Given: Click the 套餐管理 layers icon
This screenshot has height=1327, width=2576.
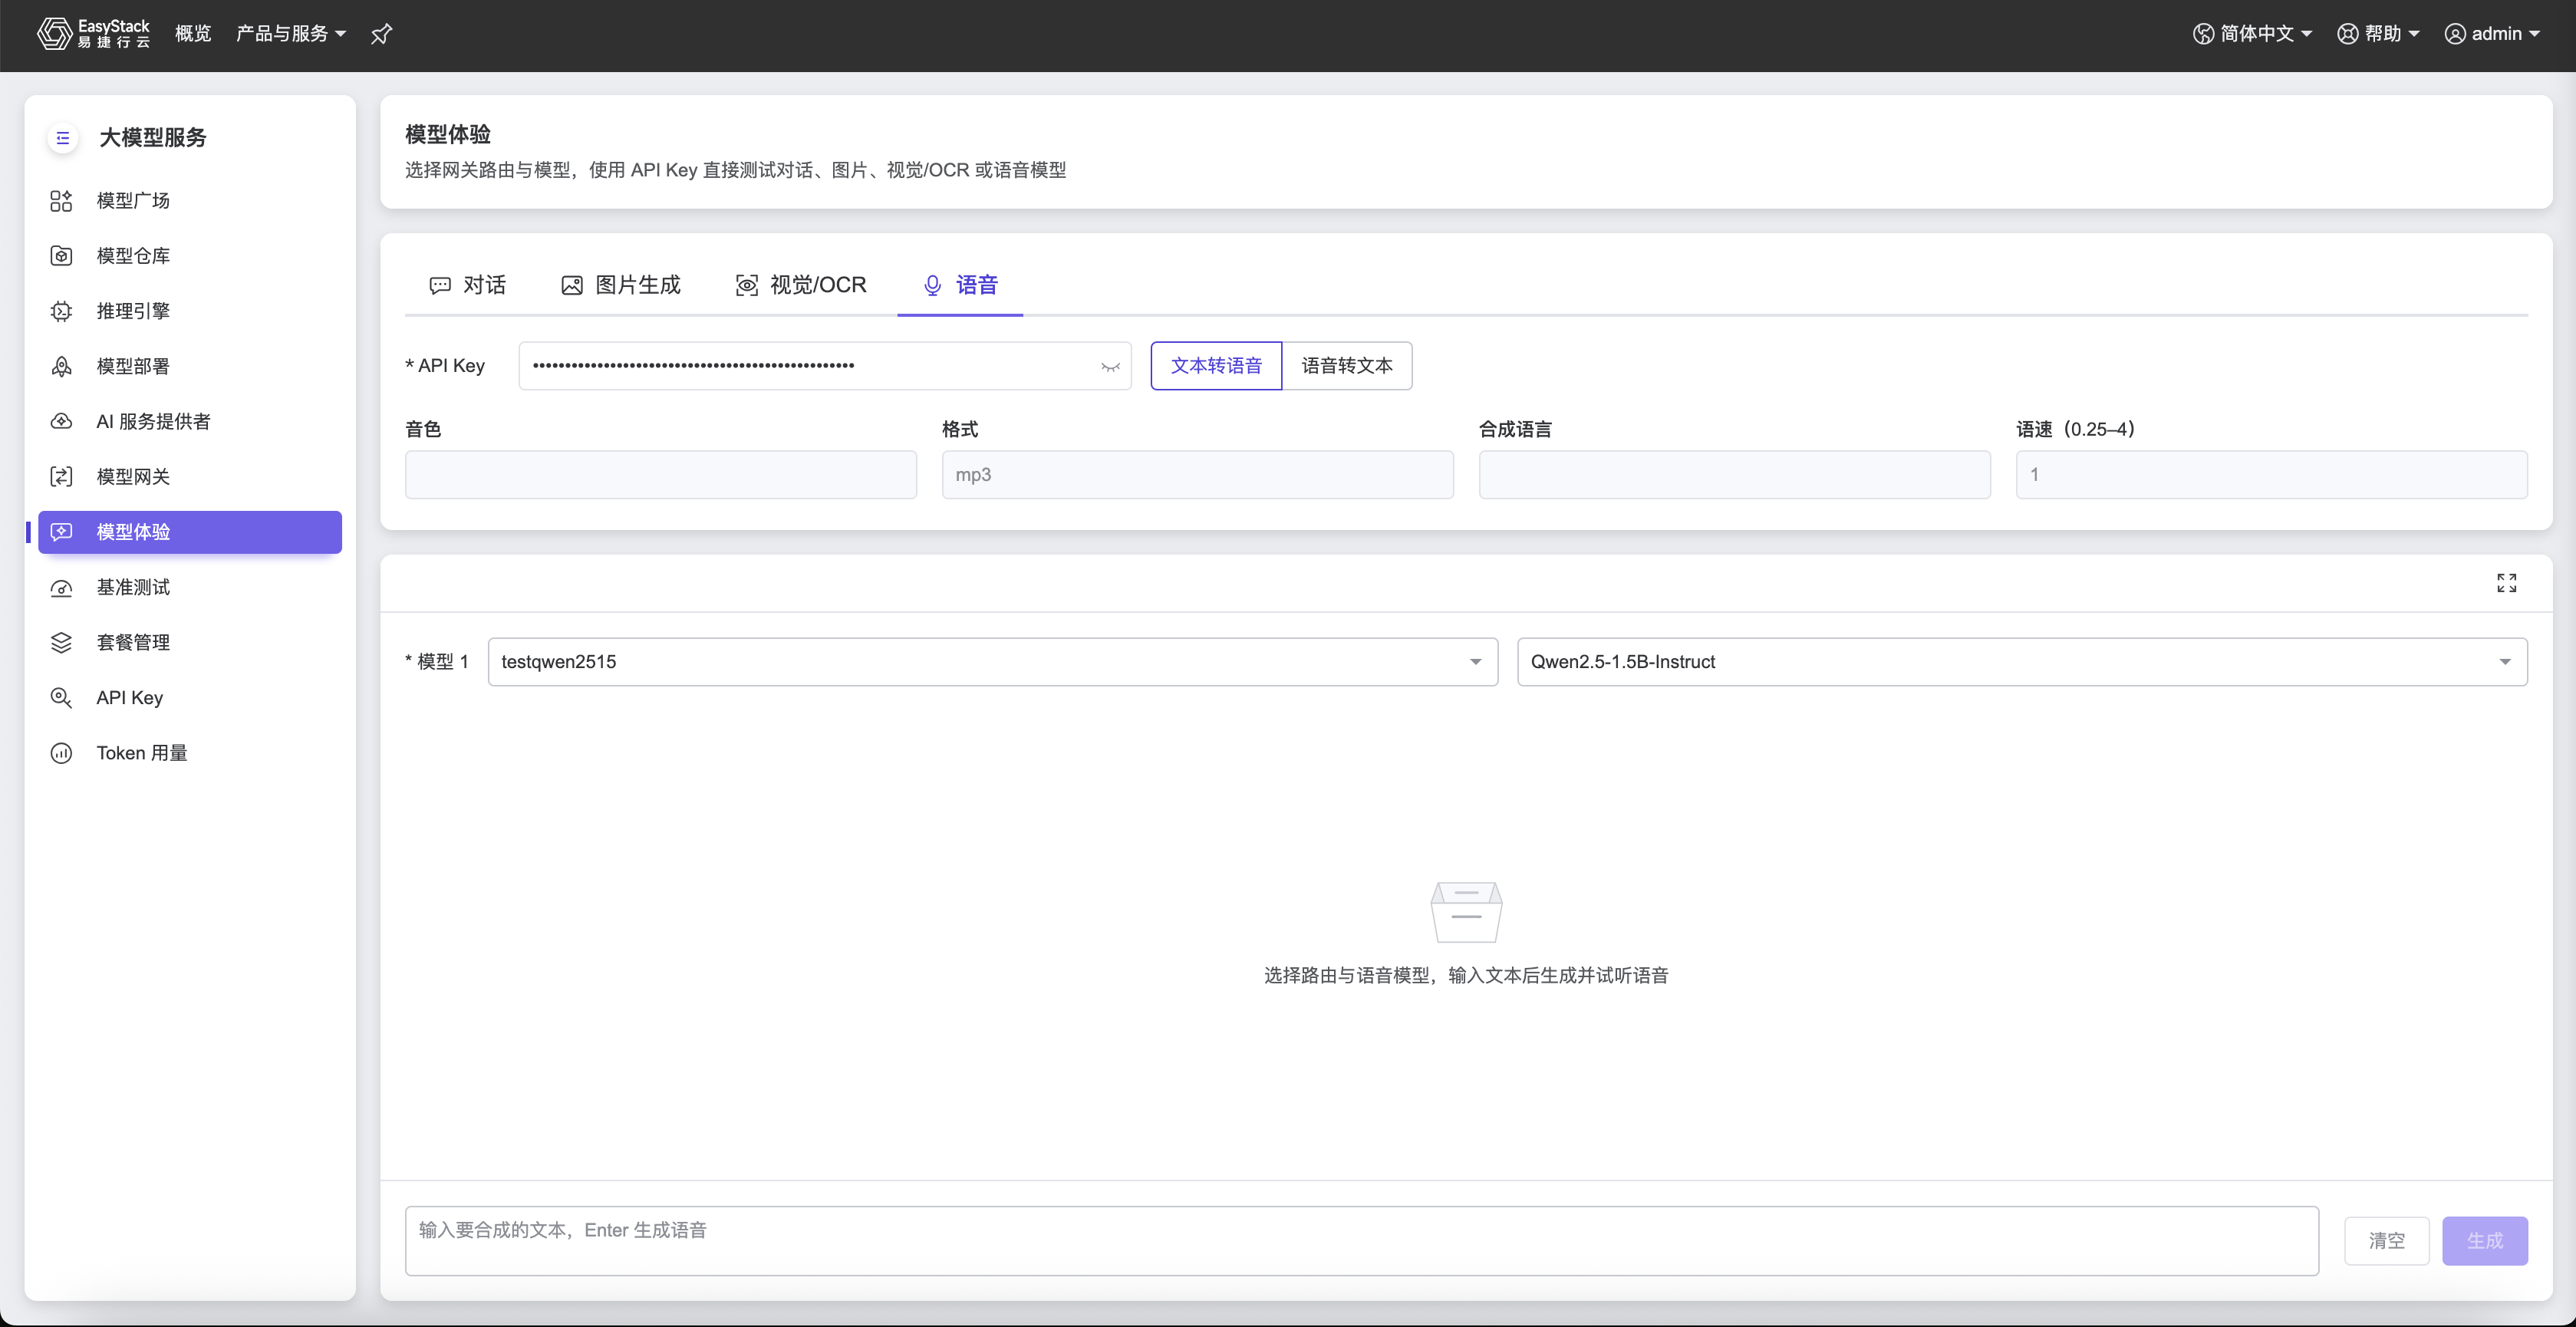Looking at the screenshot, I should [61, 642].
